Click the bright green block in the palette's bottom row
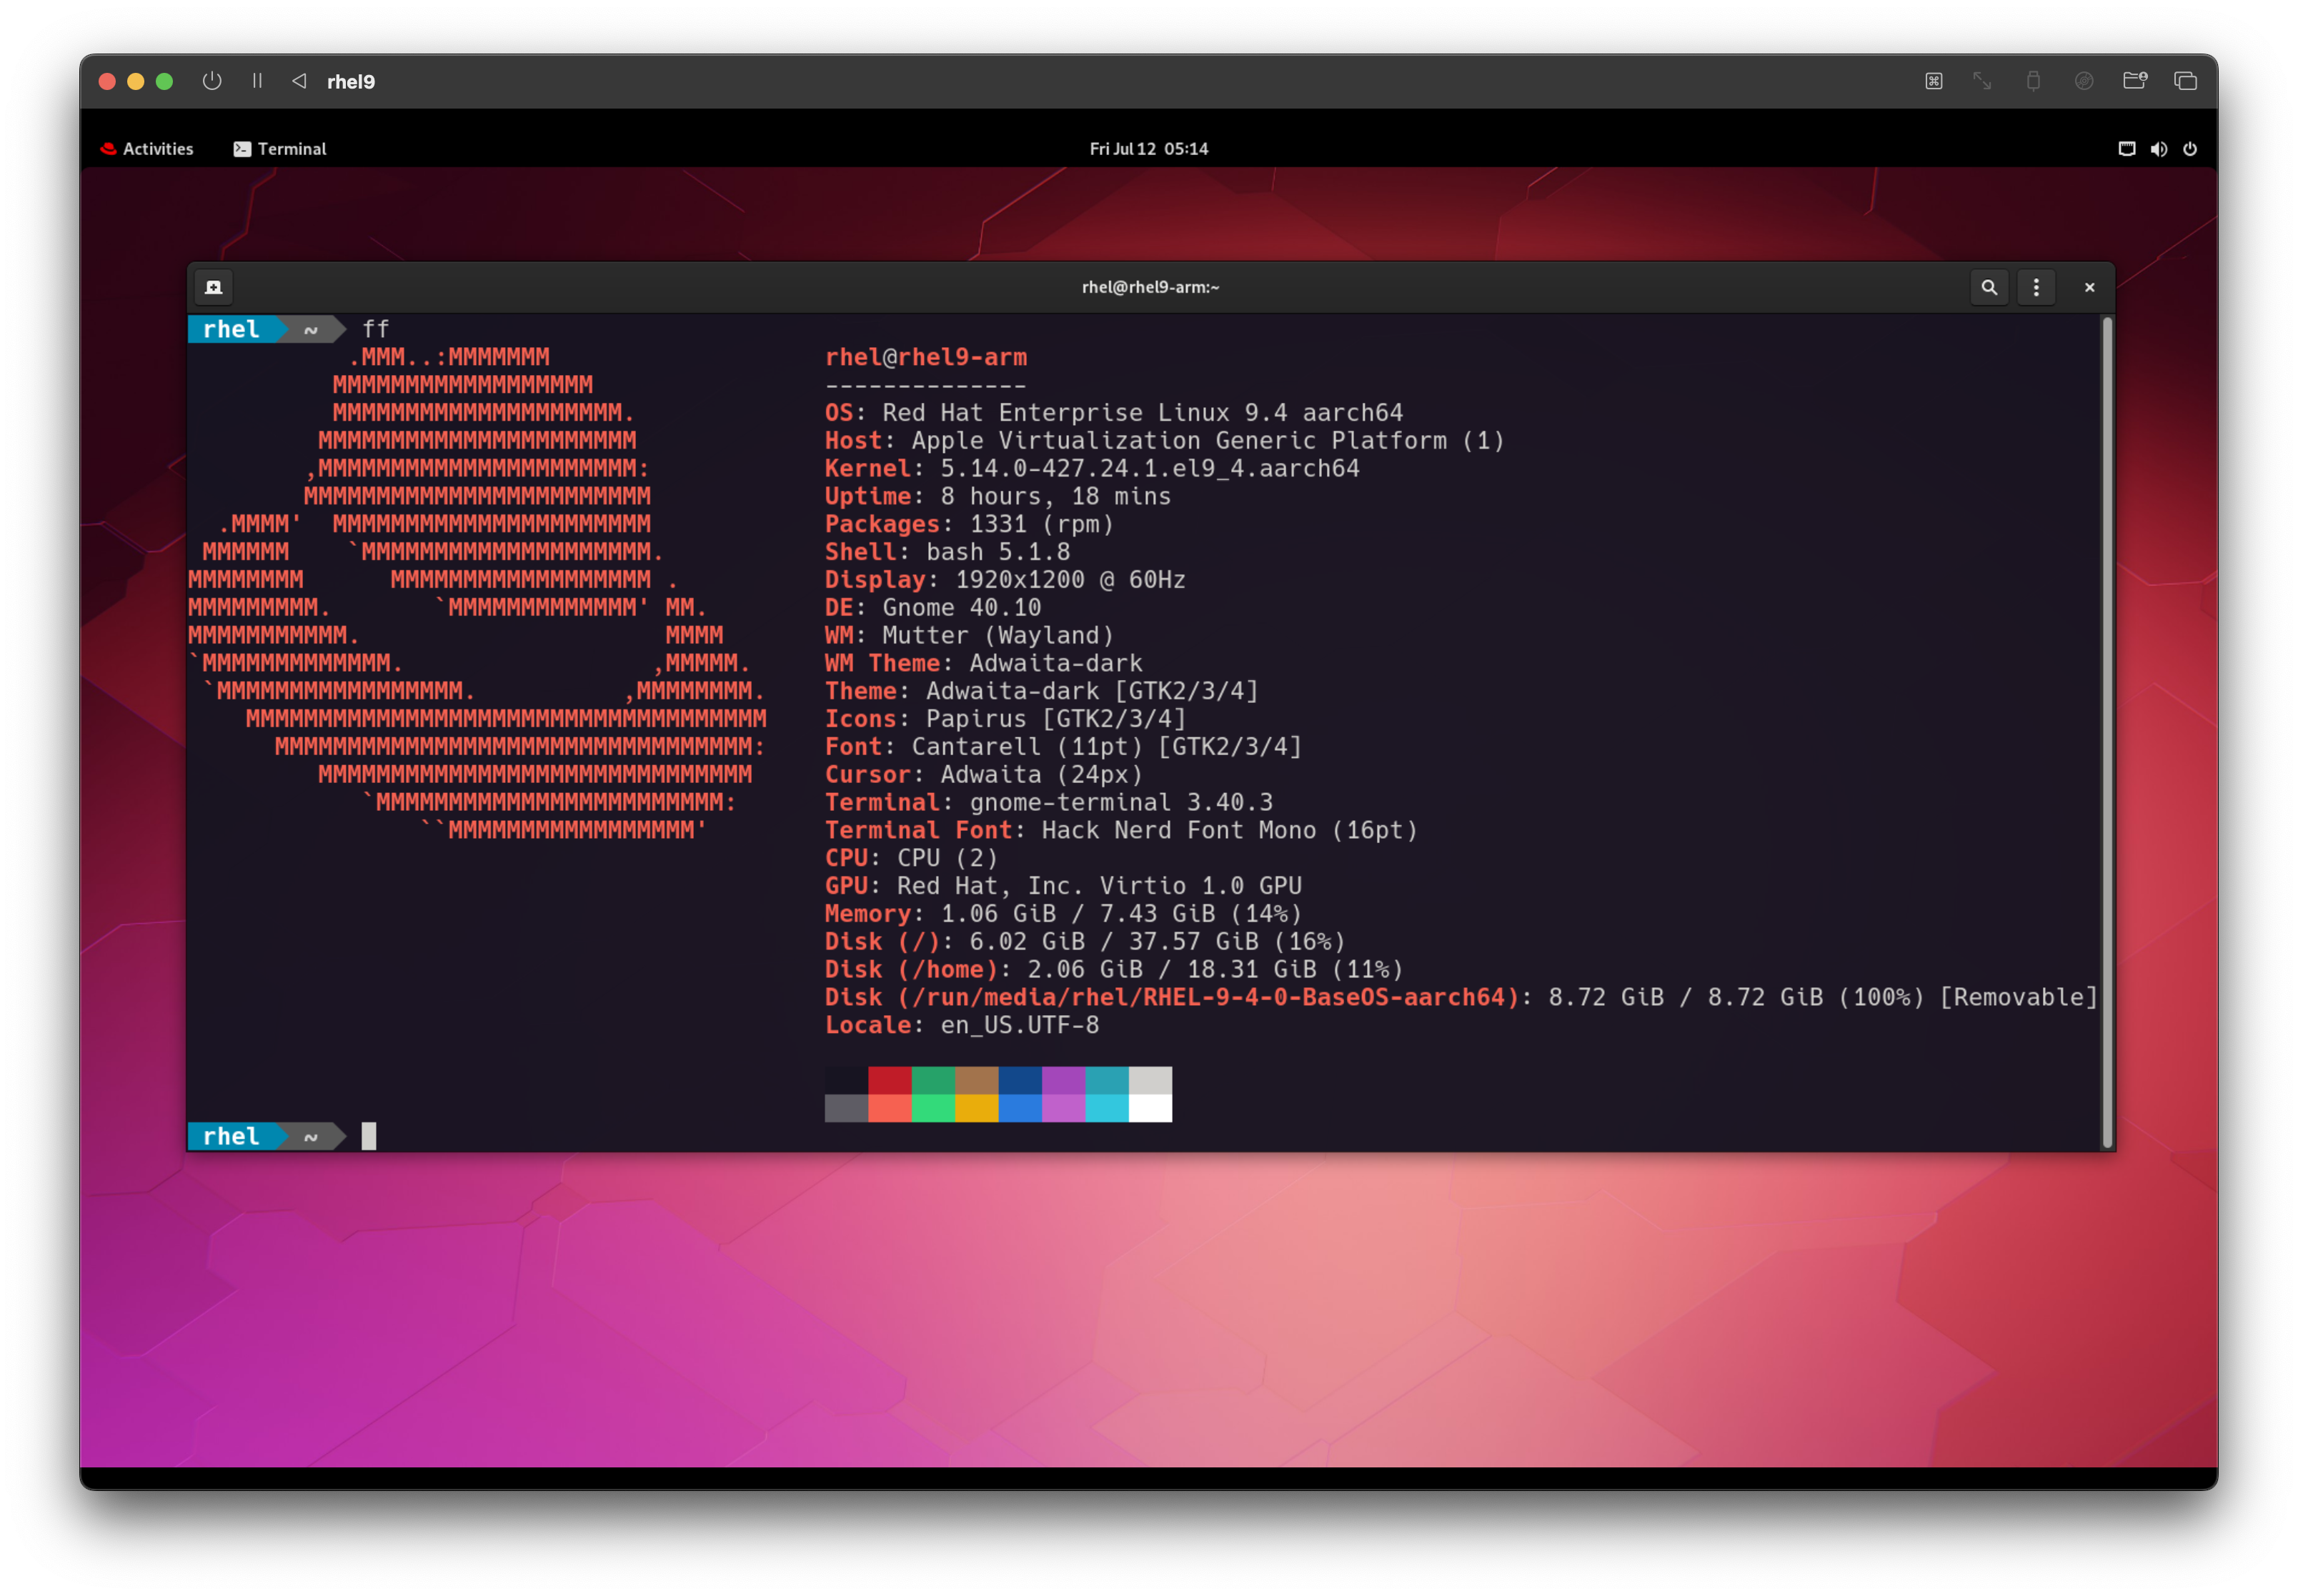Screen dimensions: 2298x1596 tap(933, 1109)
